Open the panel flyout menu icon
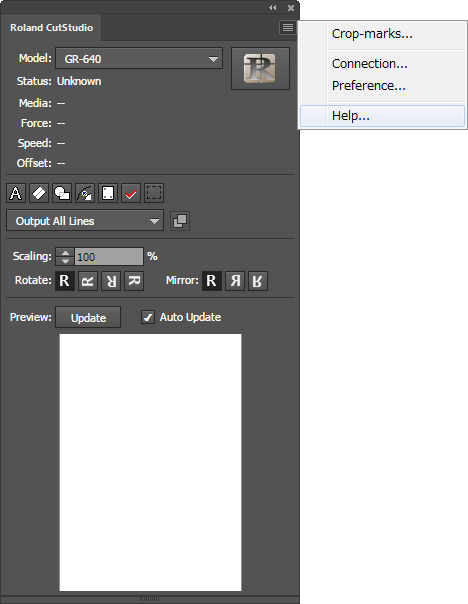 pyautogui.click(x=288, y=28)
